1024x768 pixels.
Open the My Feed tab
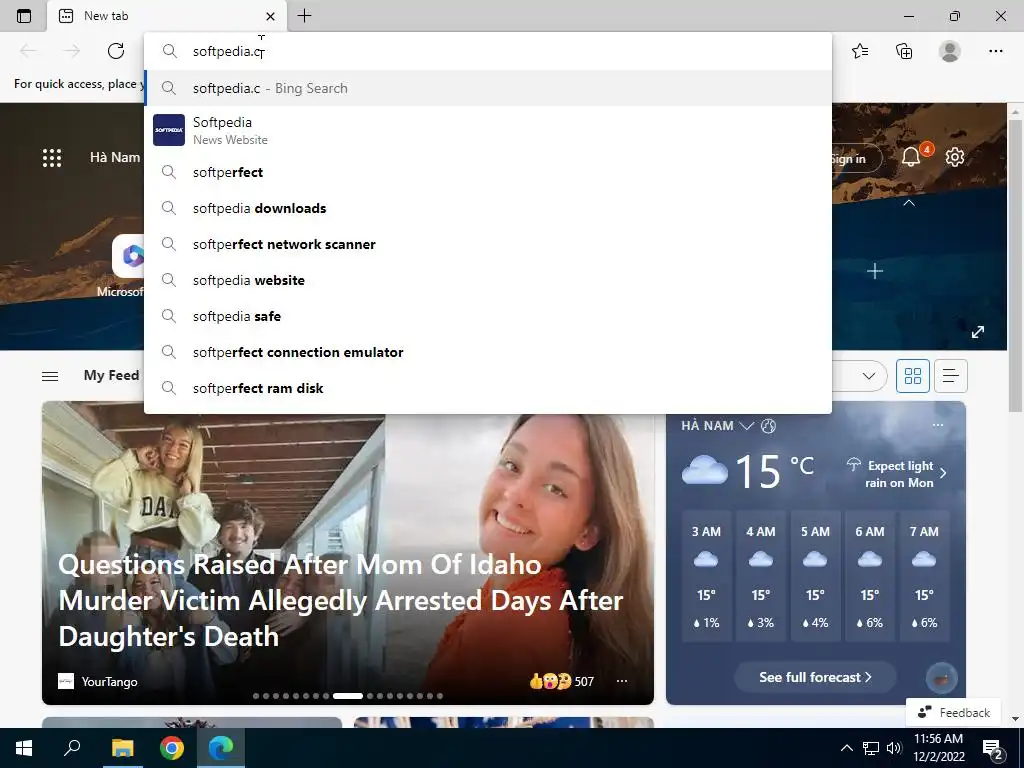pos(111,376)
